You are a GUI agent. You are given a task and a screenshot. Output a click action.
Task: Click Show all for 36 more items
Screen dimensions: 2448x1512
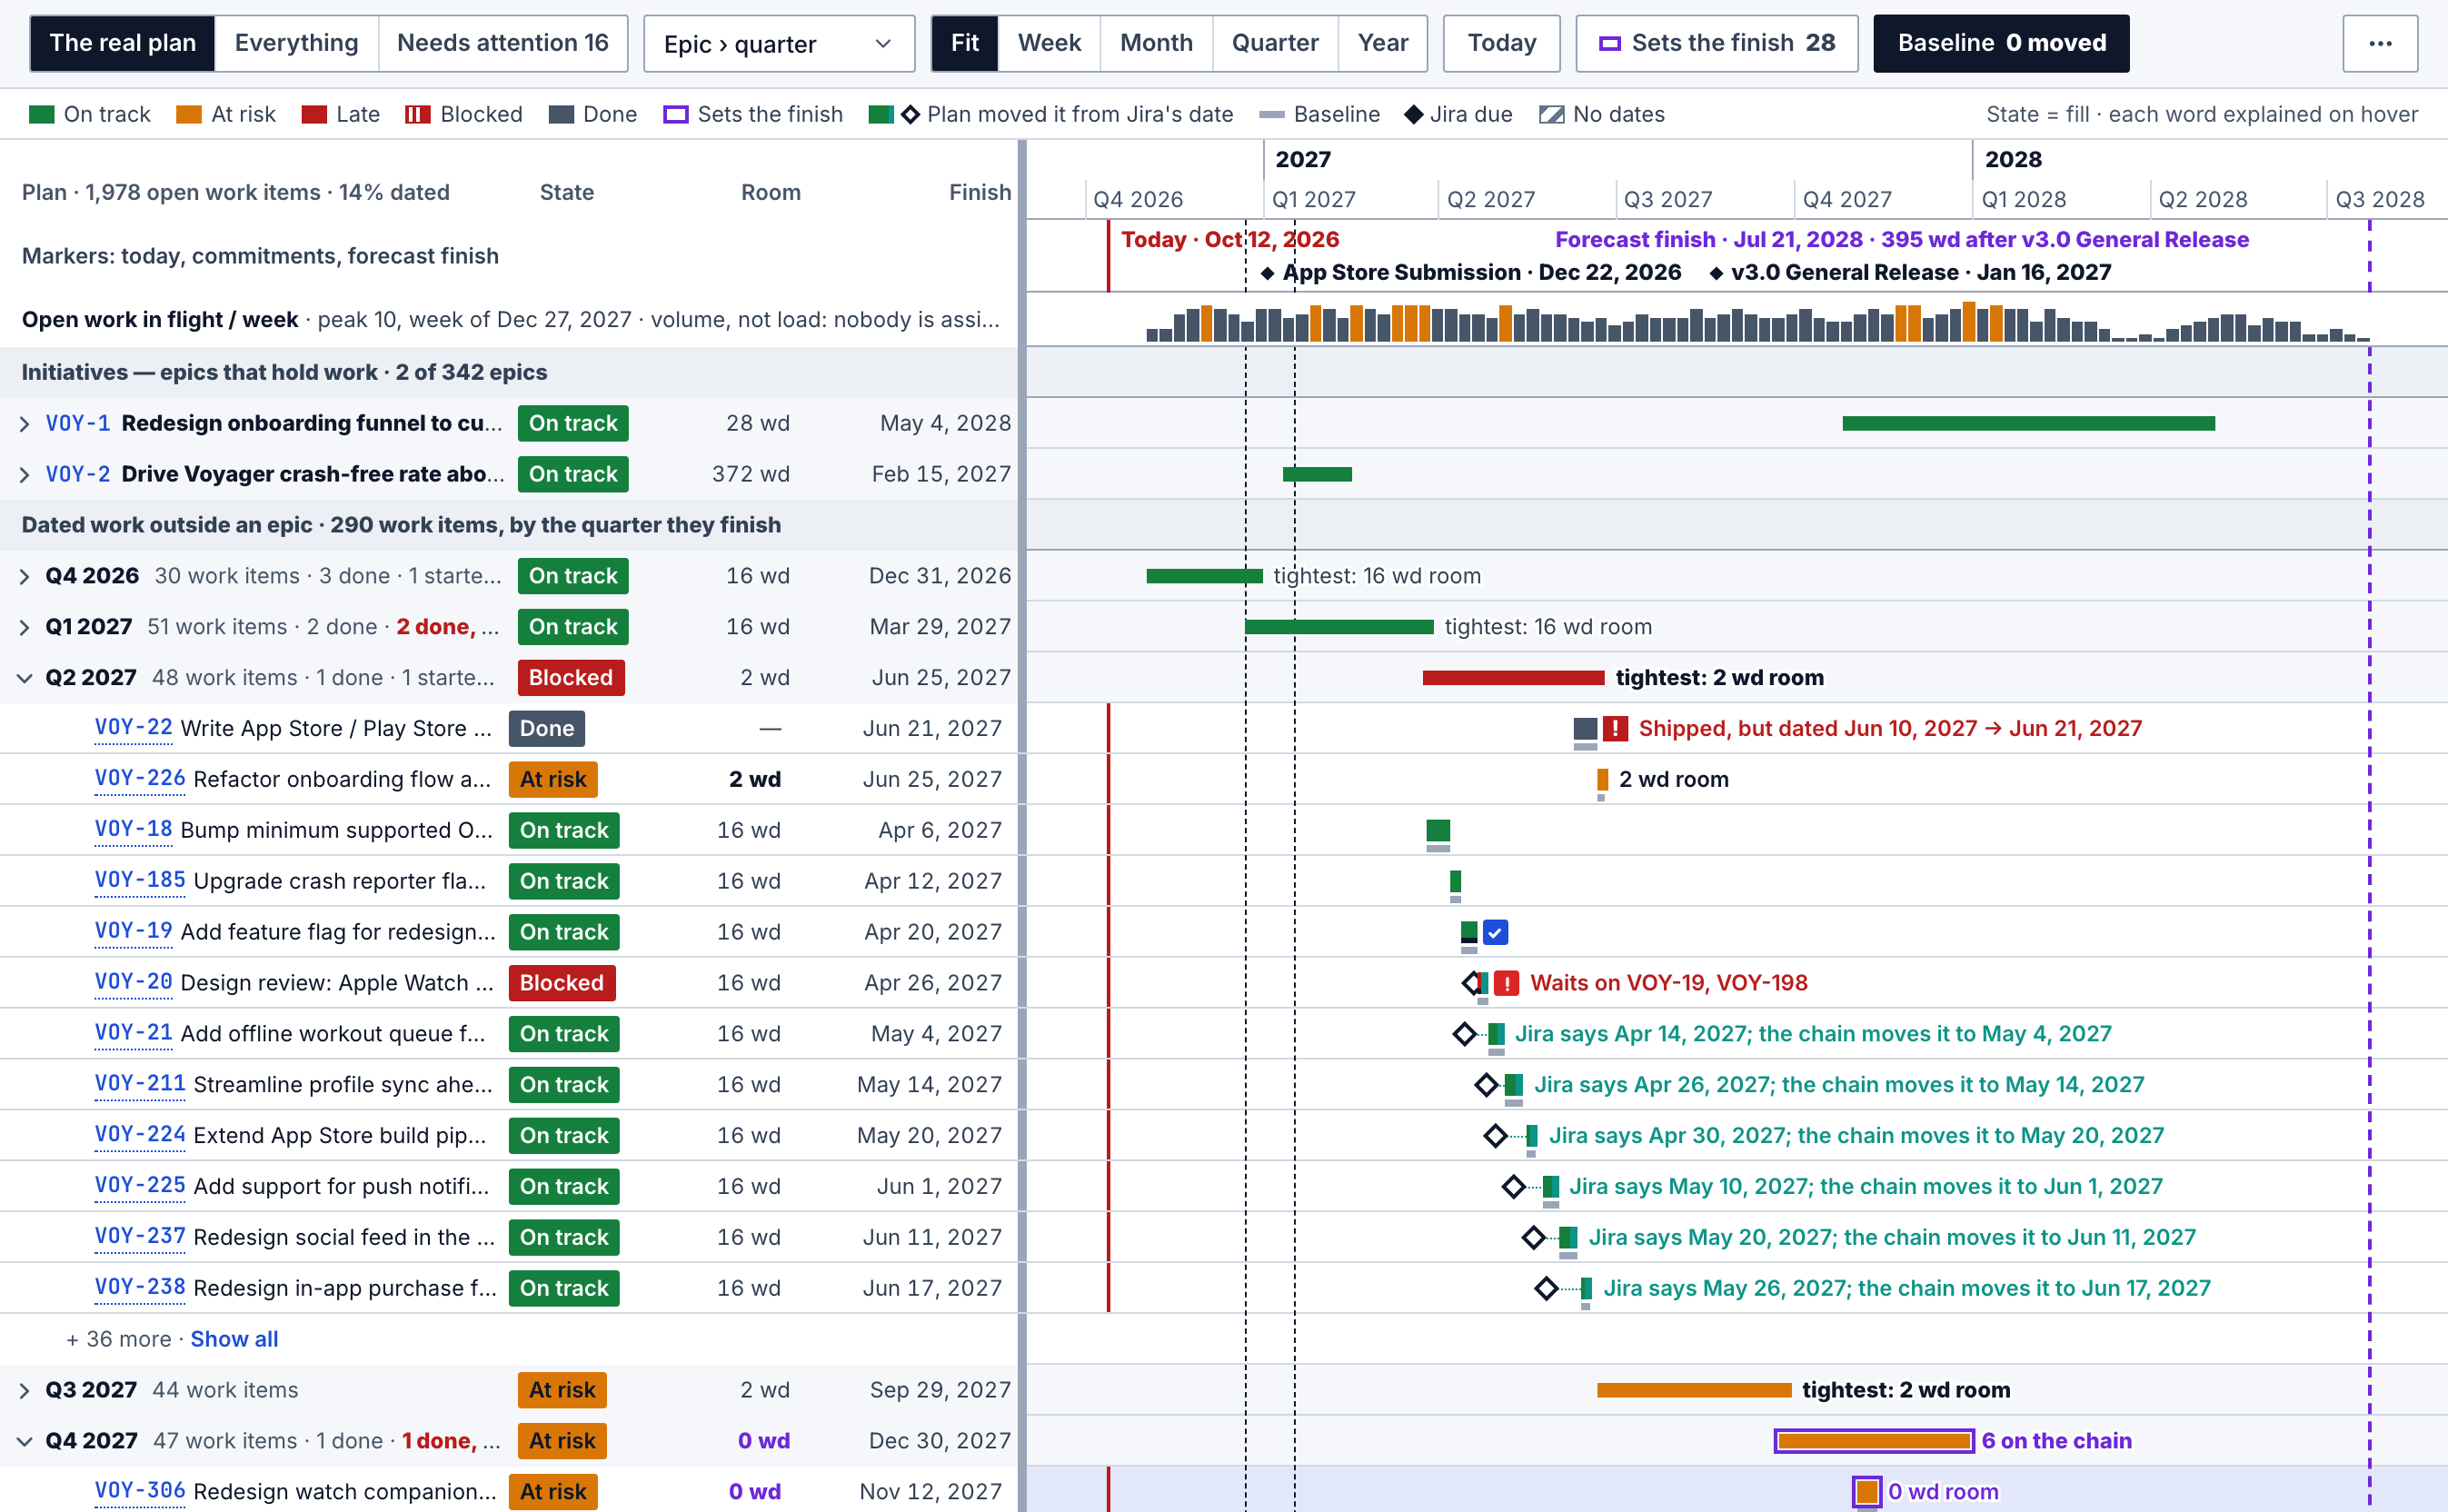(x=234, y=1339)
